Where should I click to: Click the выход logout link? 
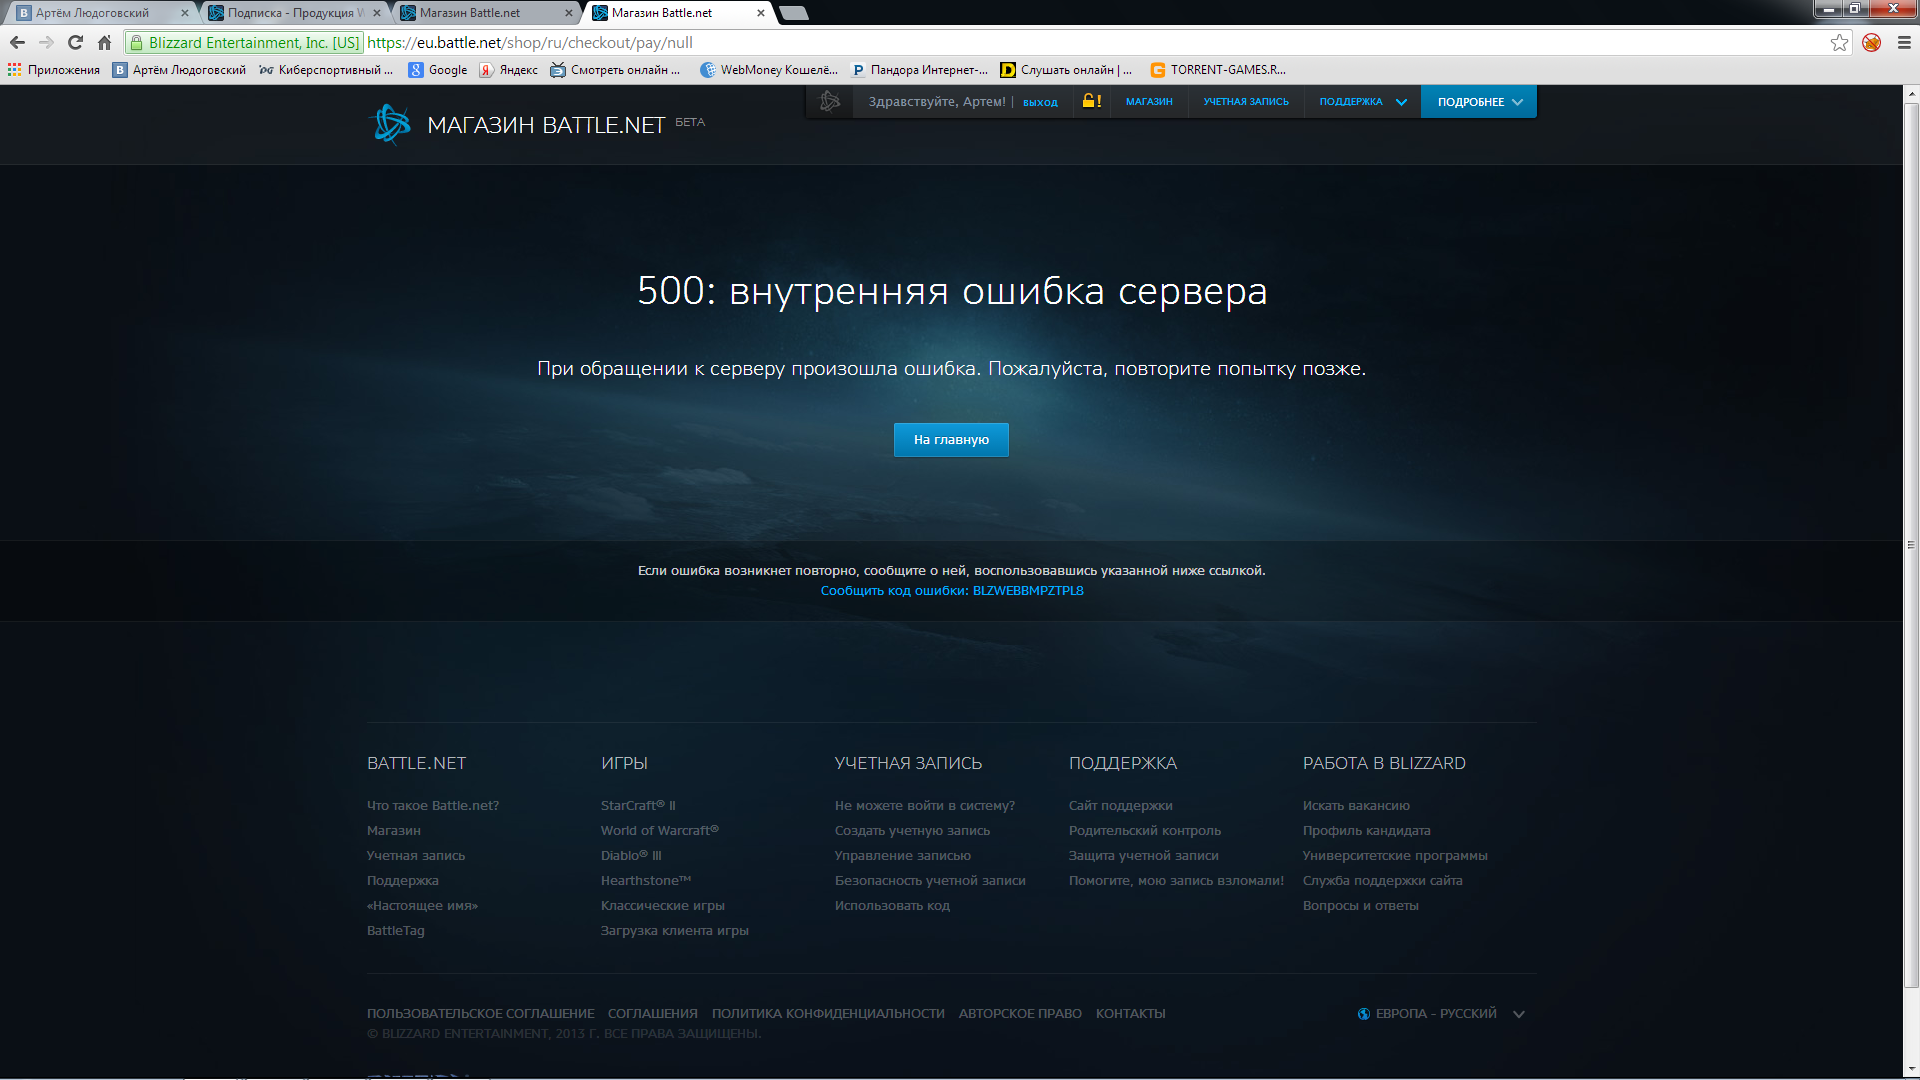tap(1040, 102)
